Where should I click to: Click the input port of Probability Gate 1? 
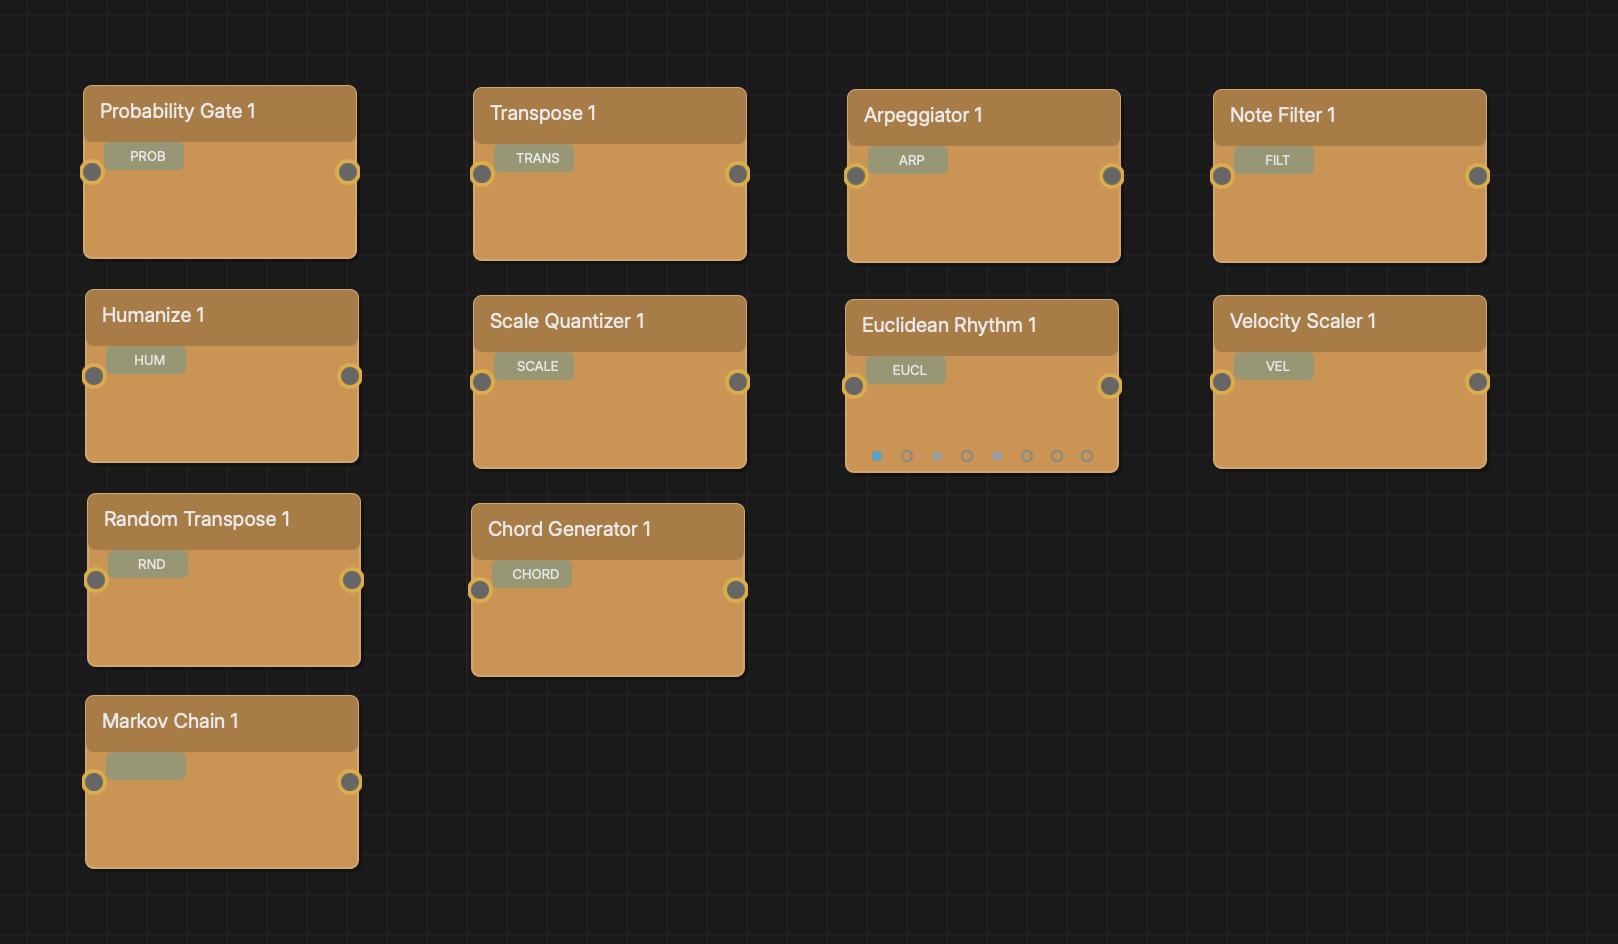[x=92, y=172]
